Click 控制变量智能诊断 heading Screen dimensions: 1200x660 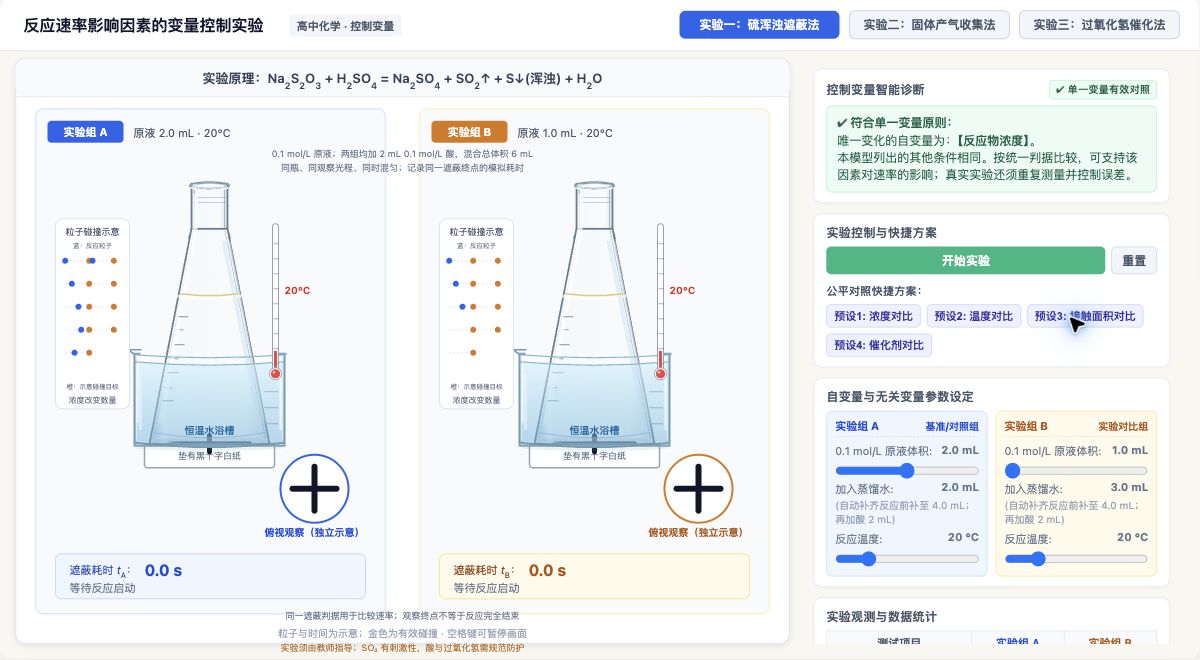[875, 90]
